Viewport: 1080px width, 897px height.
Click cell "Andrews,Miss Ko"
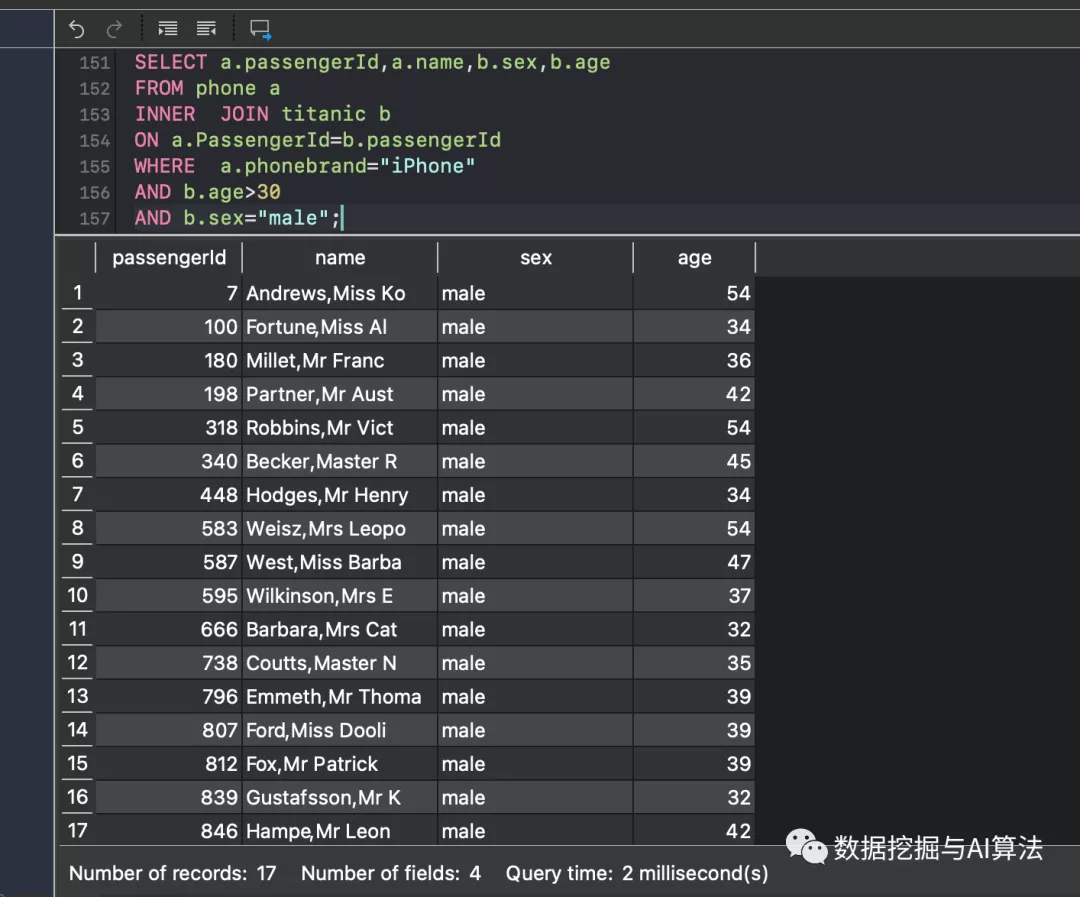(340, 293)
